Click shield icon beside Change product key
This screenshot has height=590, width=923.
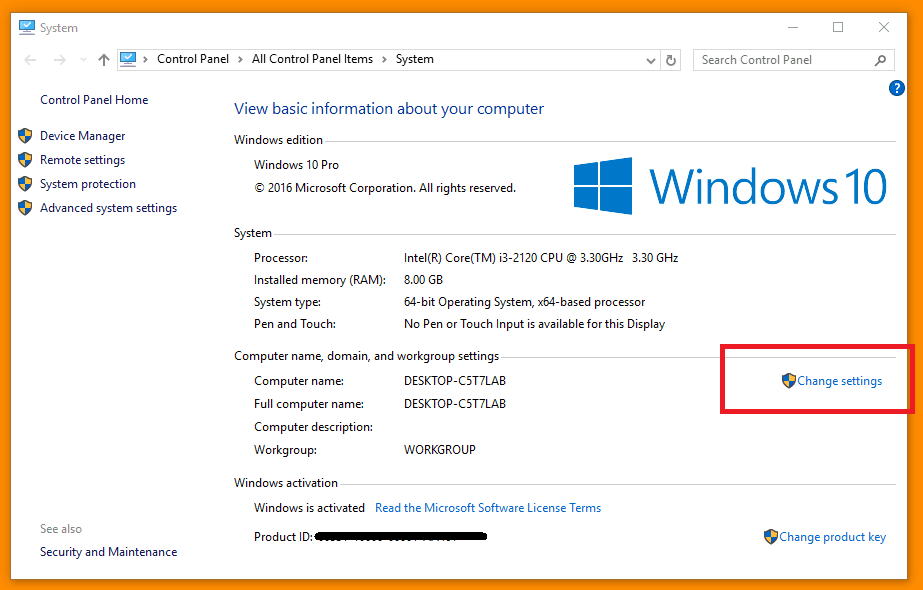point(770,537)
